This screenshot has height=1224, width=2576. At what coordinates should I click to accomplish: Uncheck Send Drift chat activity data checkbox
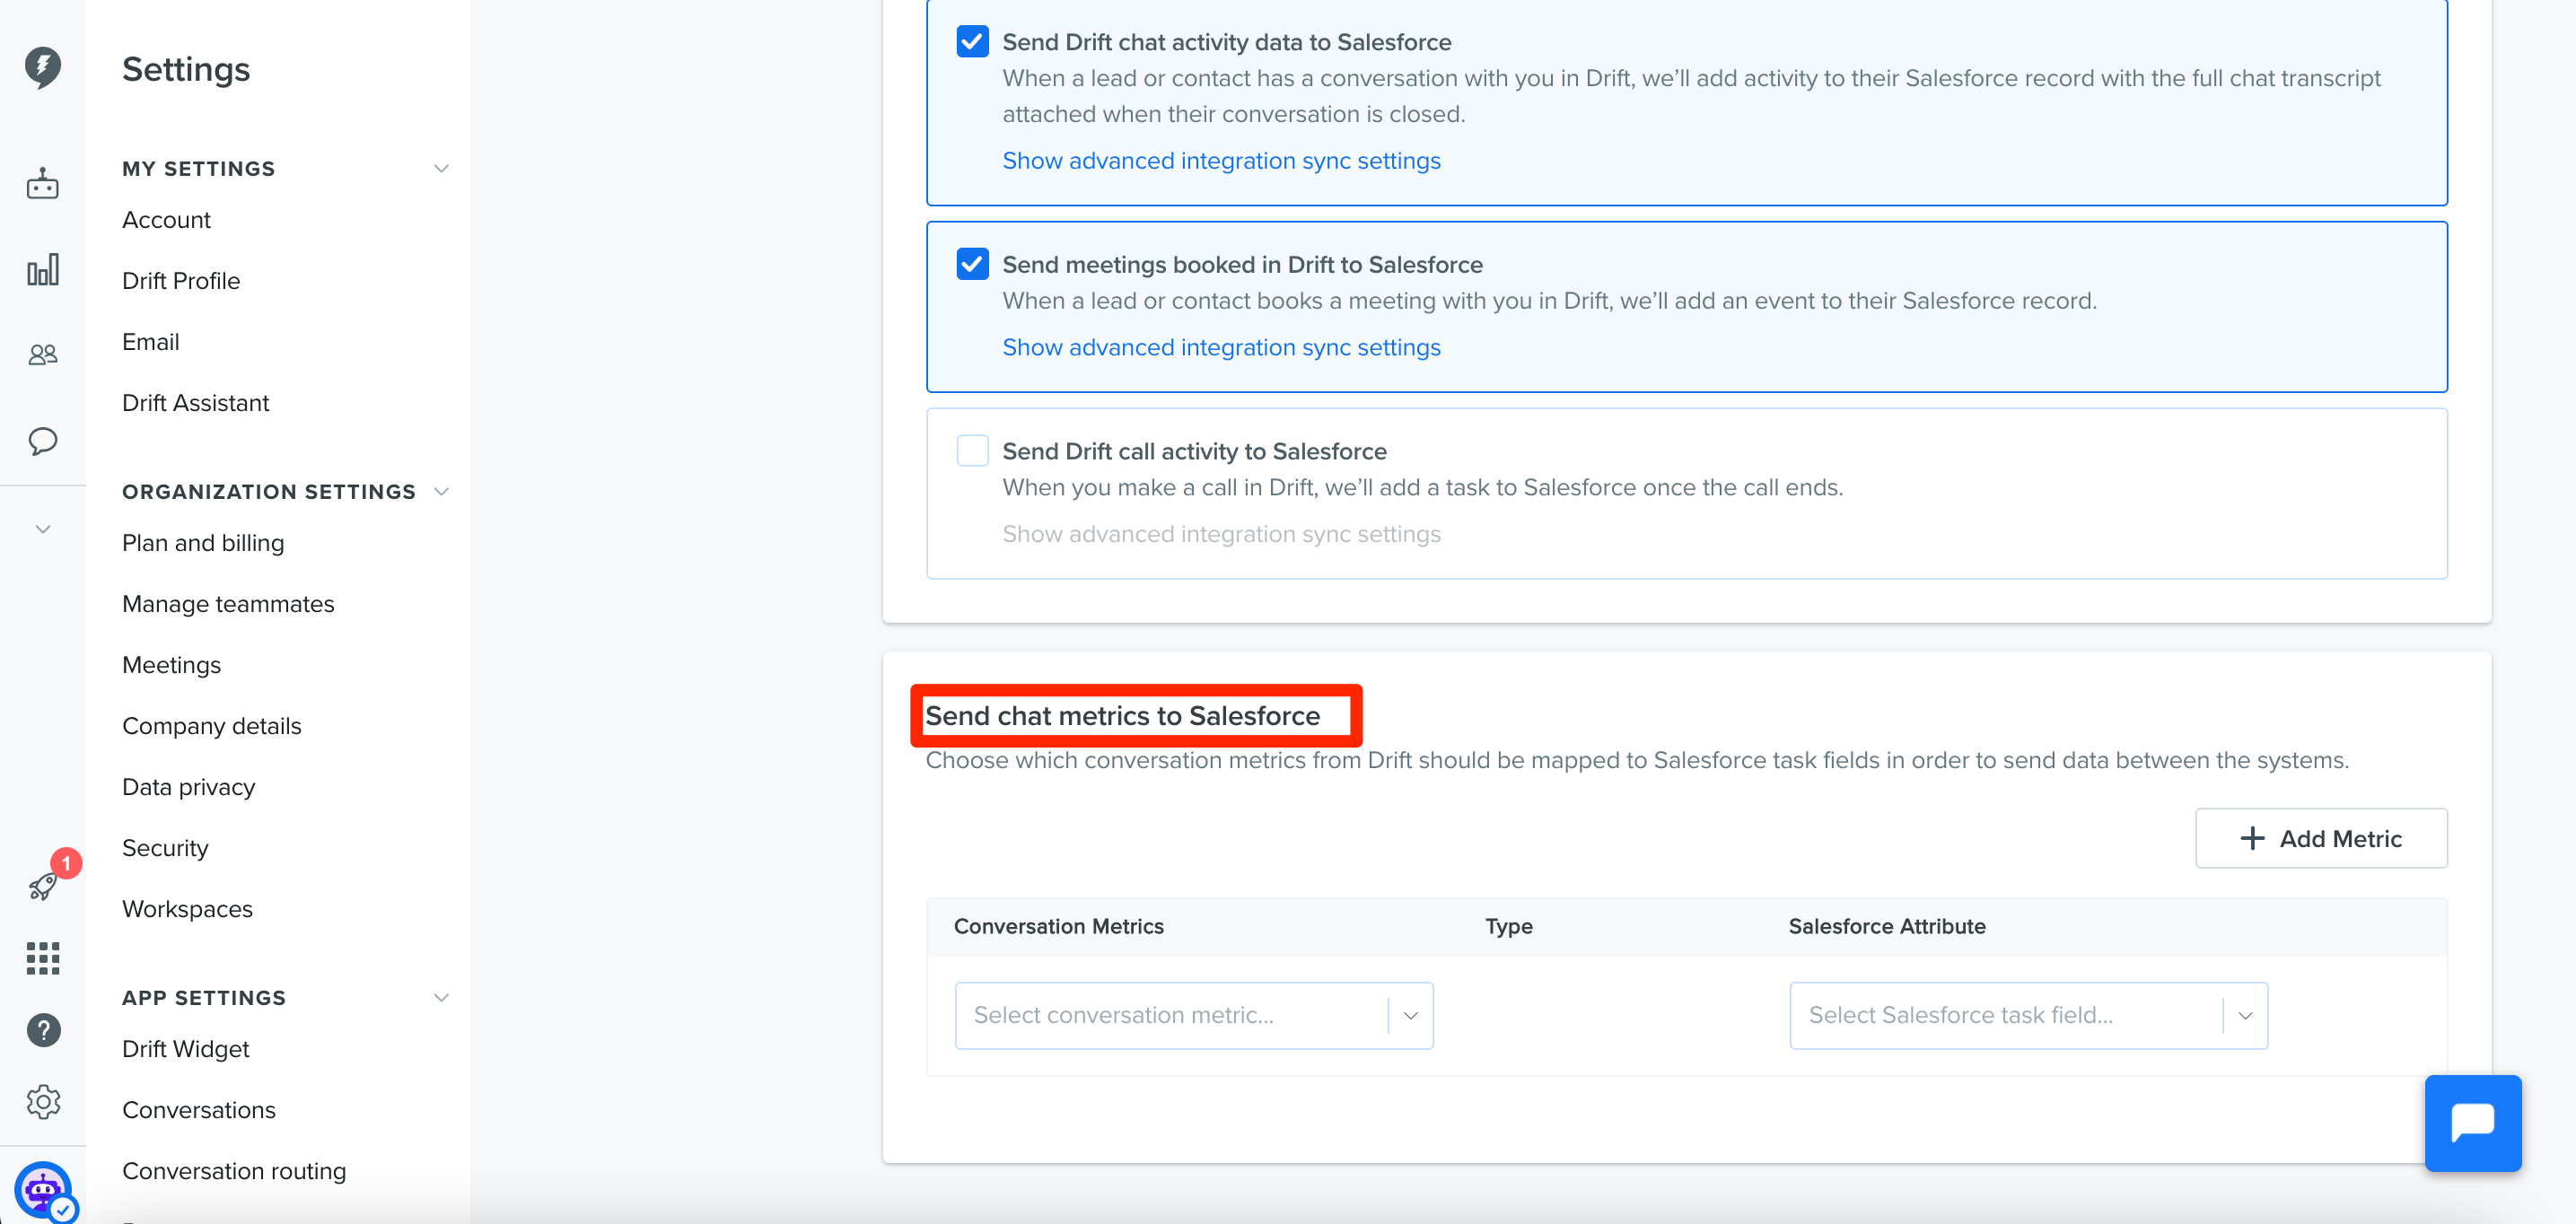972,42
